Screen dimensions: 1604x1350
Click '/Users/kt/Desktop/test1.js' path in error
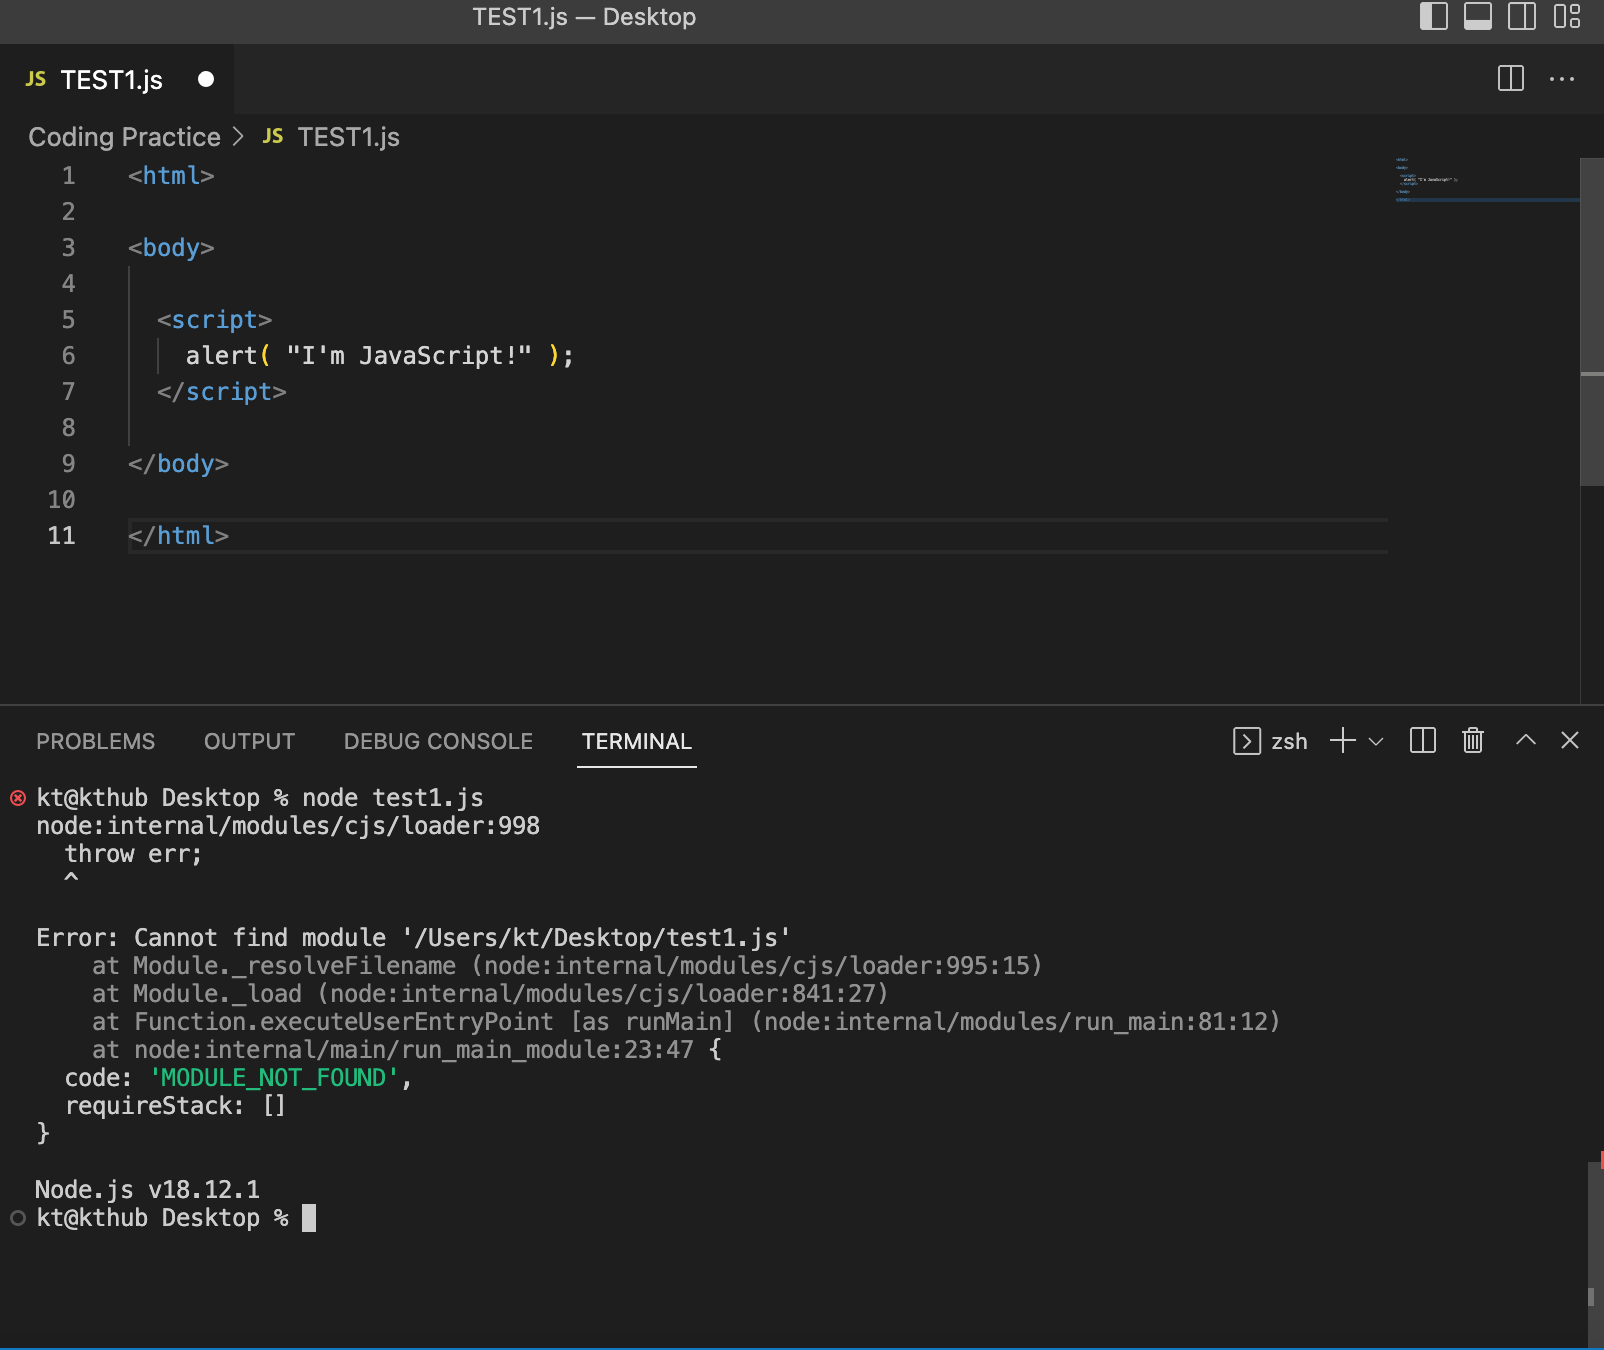(596, 938)
